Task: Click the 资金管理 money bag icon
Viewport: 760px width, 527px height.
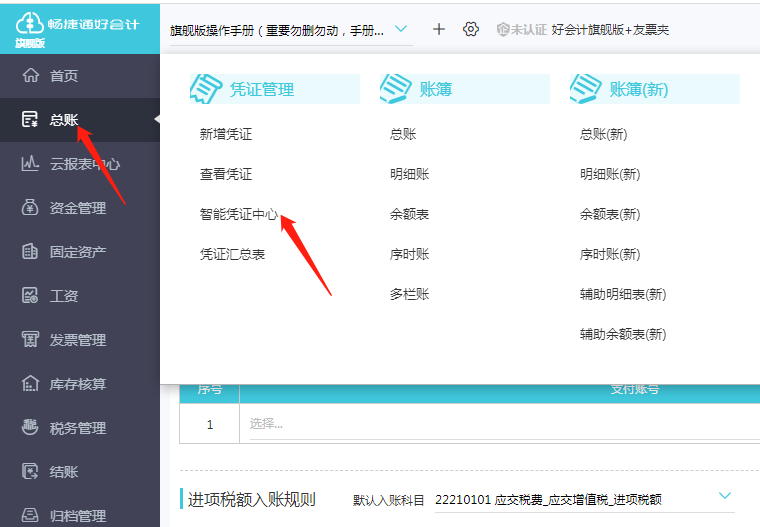Action: click(x=30, y=208)
